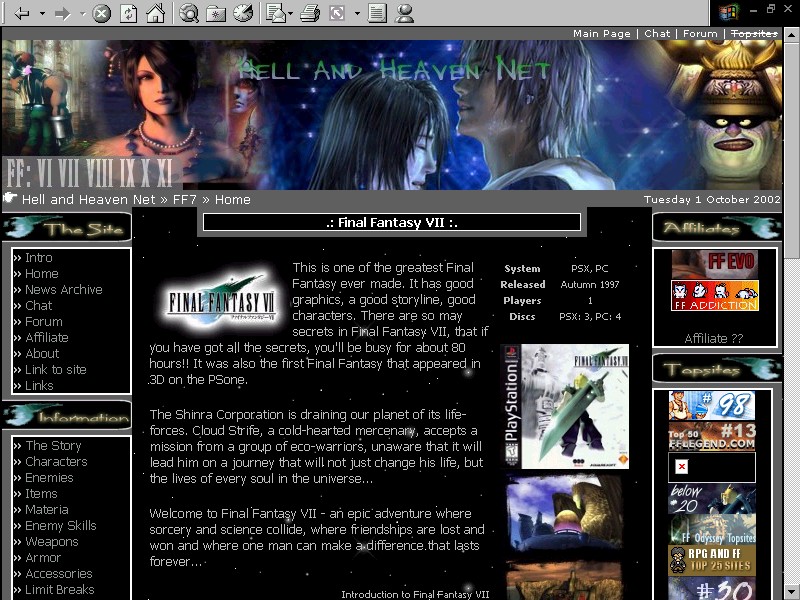Click the 'Autumn 1997' release value

coord(590,285)
